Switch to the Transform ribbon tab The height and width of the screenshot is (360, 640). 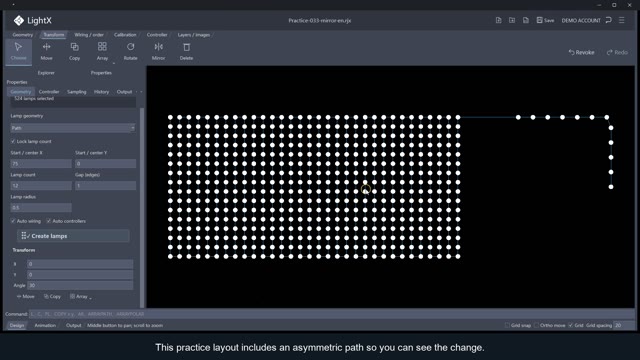pos(54,35)
